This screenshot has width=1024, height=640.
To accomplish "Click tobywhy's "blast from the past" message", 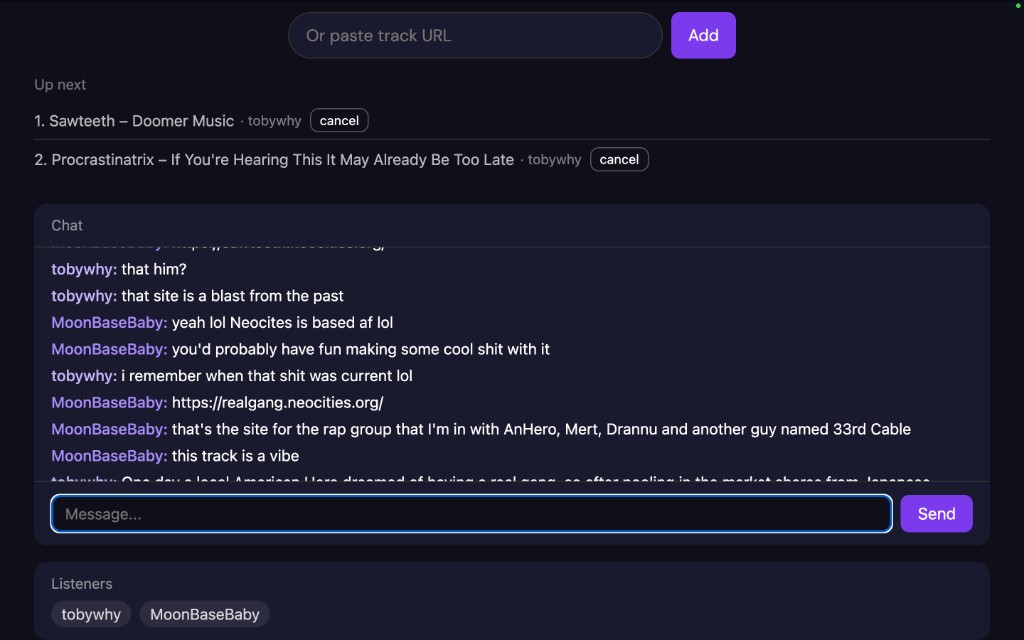I will pos(232,296).
